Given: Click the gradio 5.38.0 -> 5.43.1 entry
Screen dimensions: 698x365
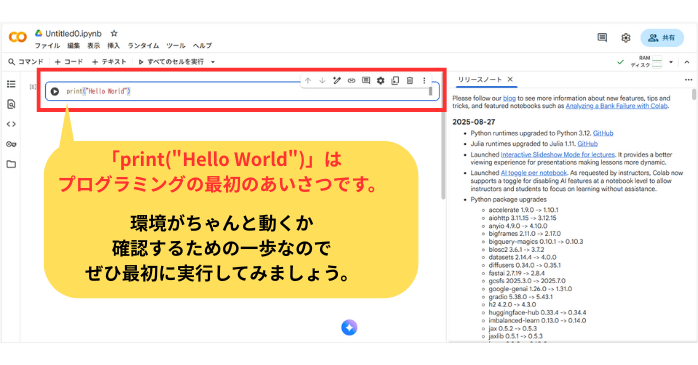Looking at the screenshot, I should click(x=520, y=297).
